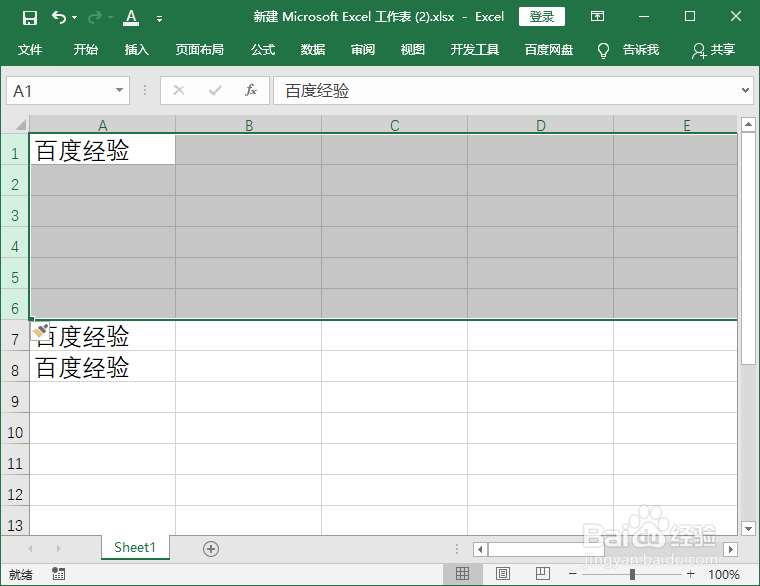Expand the formula bar chevron

point(745,90)
